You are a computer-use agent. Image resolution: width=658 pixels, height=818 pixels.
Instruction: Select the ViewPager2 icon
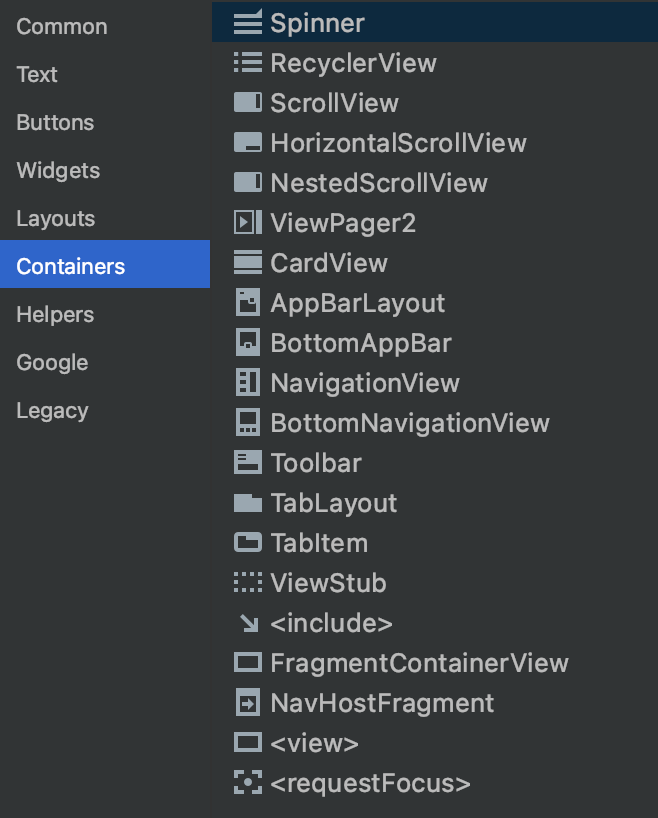click(x=248, y=223)
